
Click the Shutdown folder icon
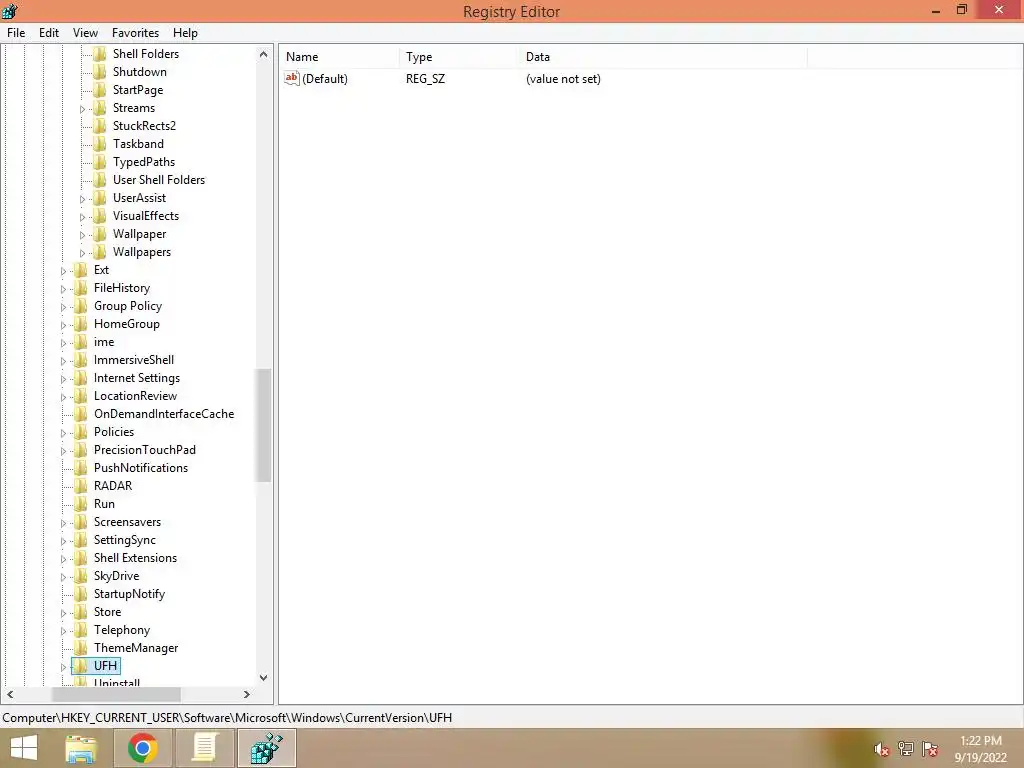[99, 72]
